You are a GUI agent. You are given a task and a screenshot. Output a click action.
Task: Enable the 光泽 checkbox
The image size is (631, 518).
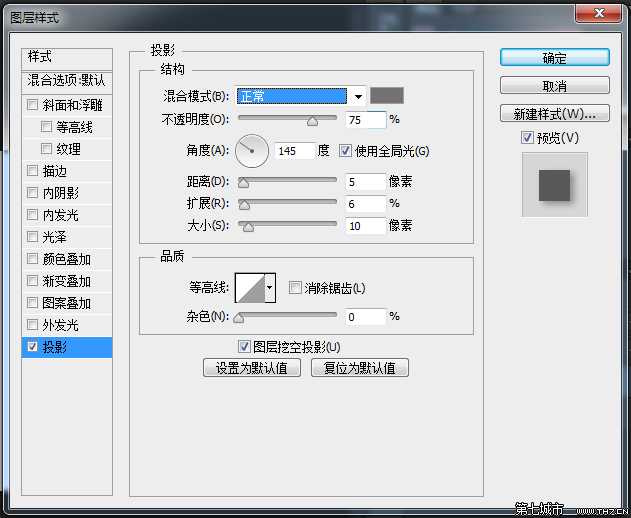point(32,237)
